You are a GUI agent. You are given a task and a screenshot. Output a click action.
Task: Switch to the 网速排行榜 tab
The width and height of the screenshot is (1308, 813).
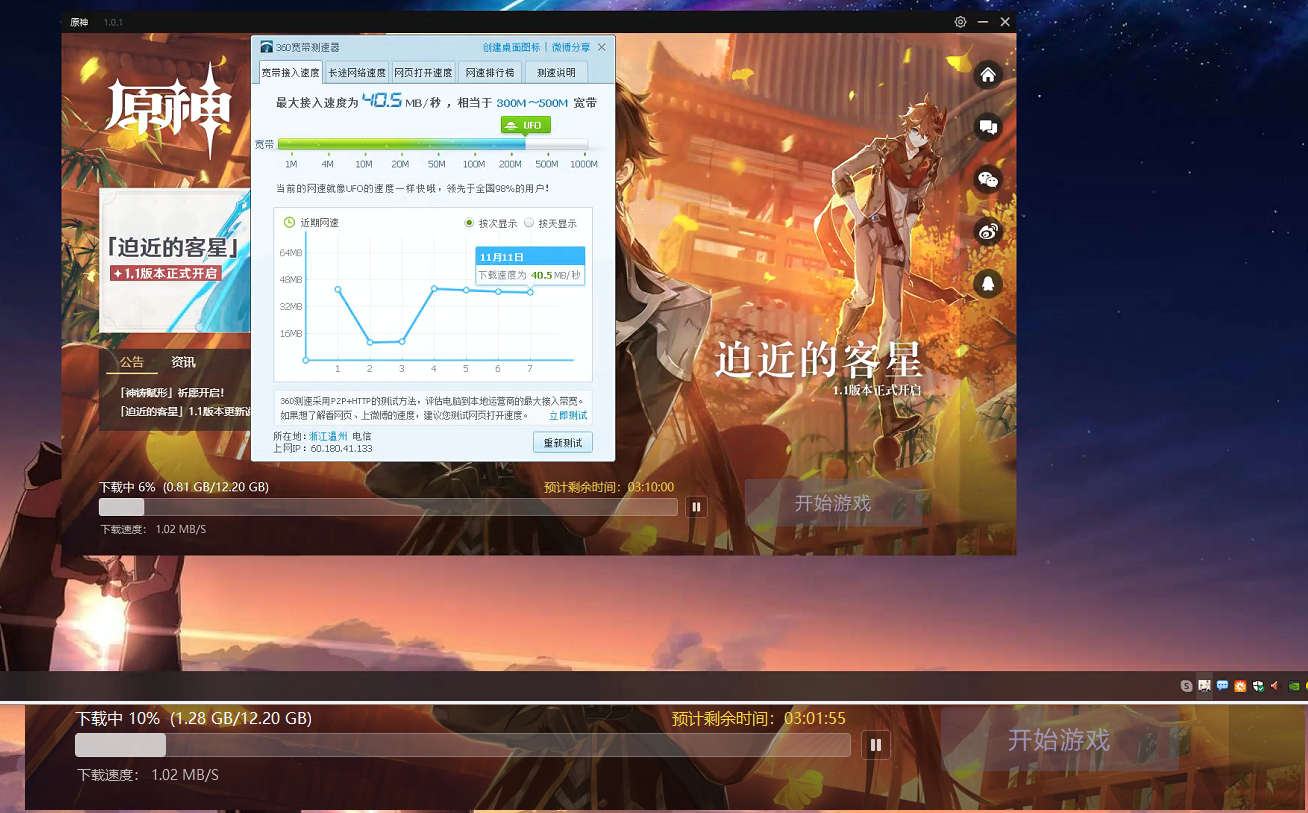(x=490, y=72)
